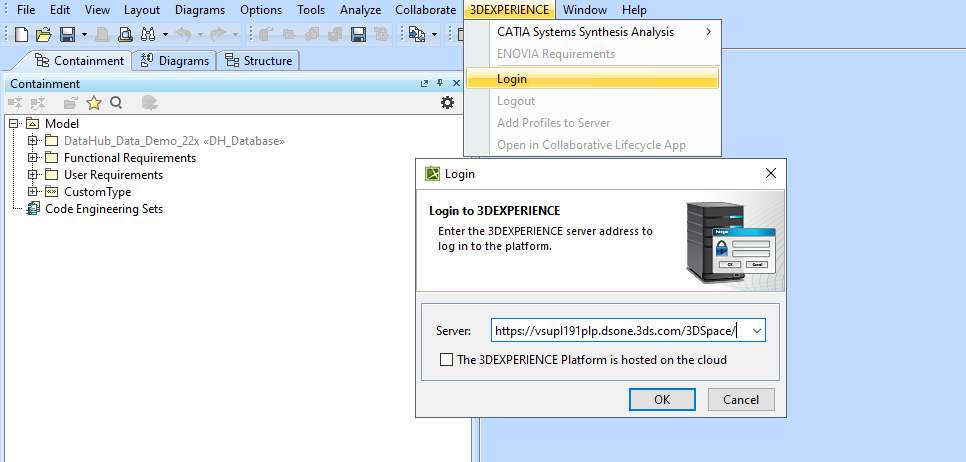Open the Tools menu
The height and width of the screenshot is (462, 966).
tap(311, 10)
